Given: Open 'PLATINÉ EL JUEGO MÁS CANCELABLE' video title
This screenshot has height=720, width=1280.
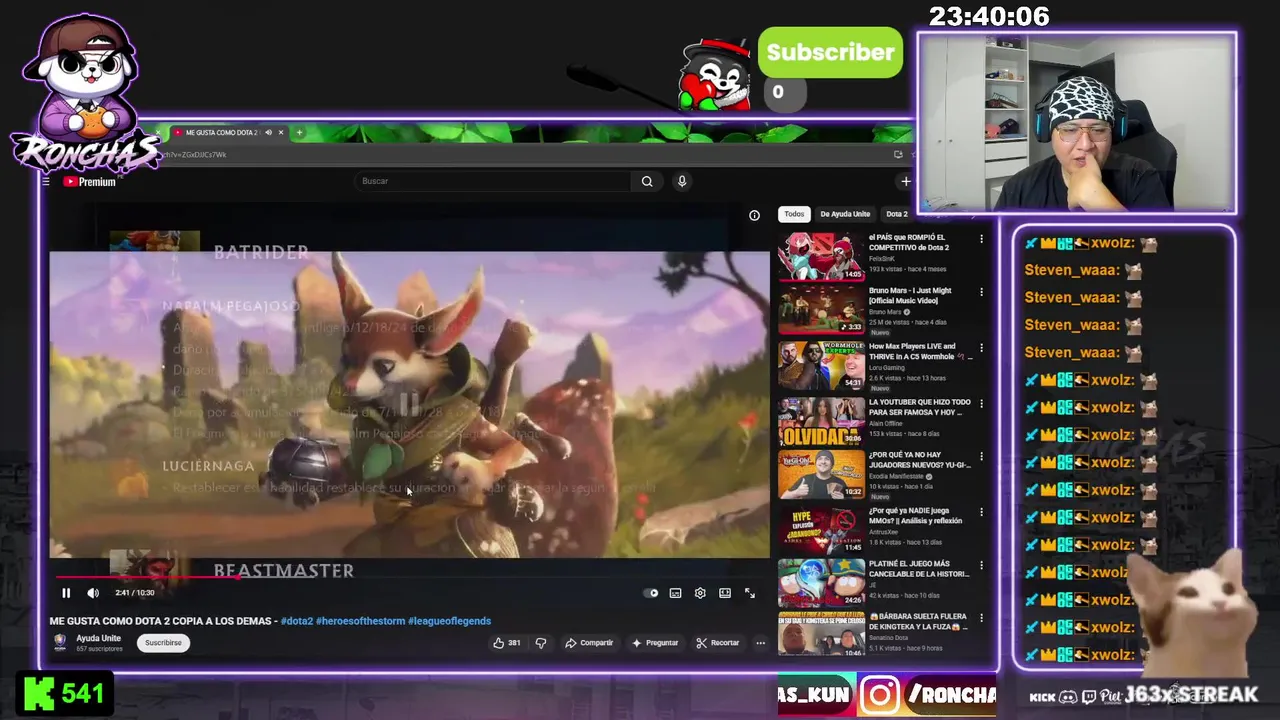Looking at the screenshot, I should 919,569.
